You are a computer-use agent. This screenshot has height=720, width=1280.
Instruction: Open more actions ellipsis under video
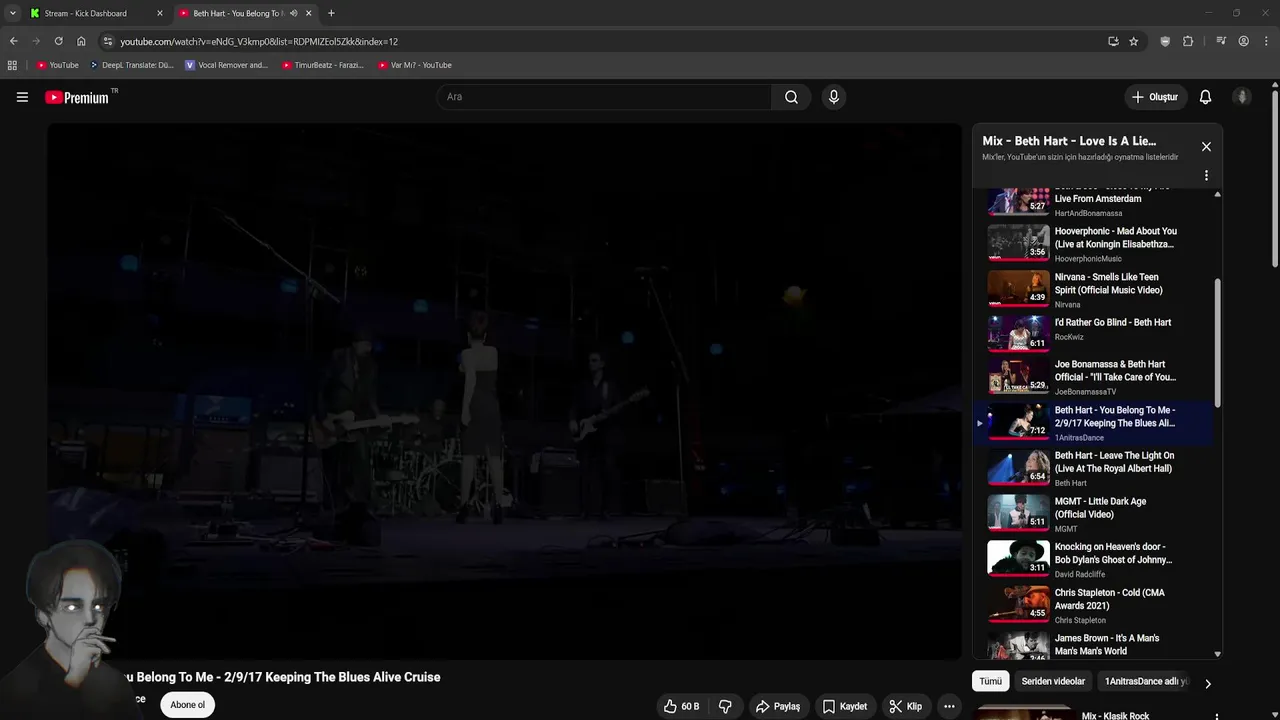pos(949,706)
